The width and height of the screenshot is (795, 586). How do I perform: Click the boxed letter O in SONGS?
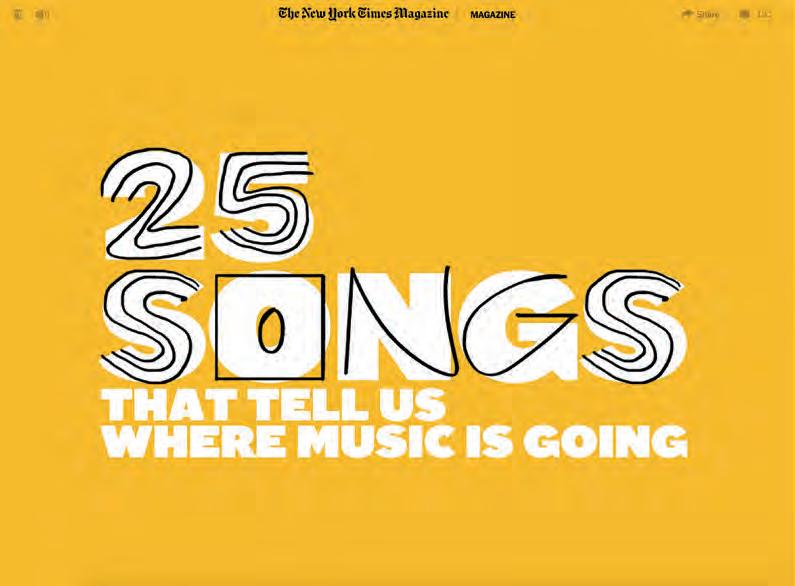click(270, 327)
